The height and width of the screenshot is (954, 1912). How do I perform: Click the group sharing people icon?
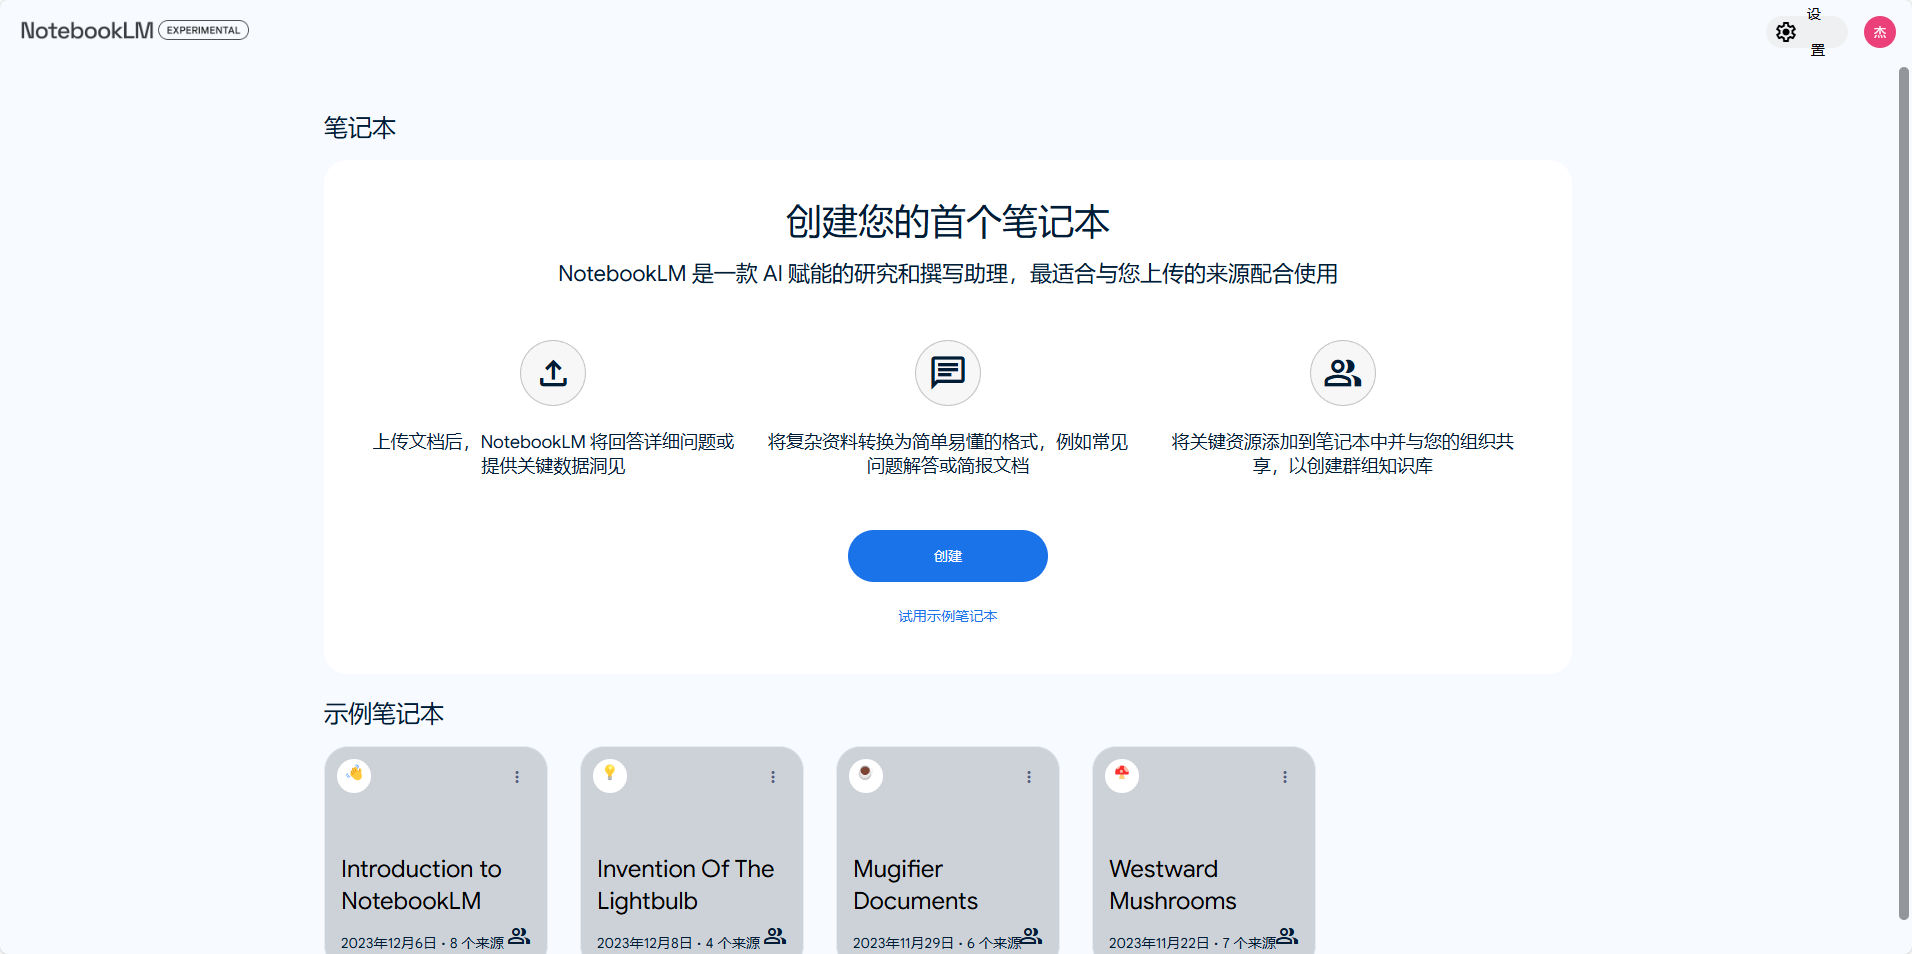(1343, 373)
